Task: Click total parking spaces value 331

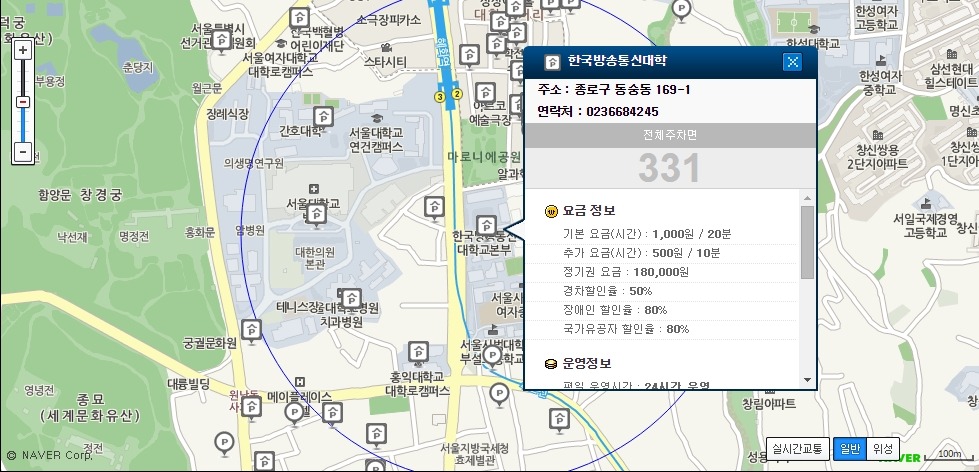Action: click(x=669, y=169)
